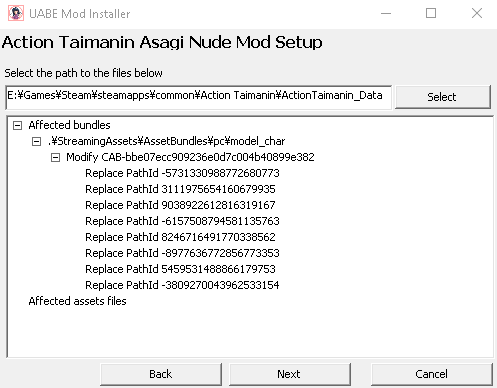The width and height of the screenshot is (497, 388).
Task: Click the Select path button
Action: pyautogui.click(x=443, y=97)
